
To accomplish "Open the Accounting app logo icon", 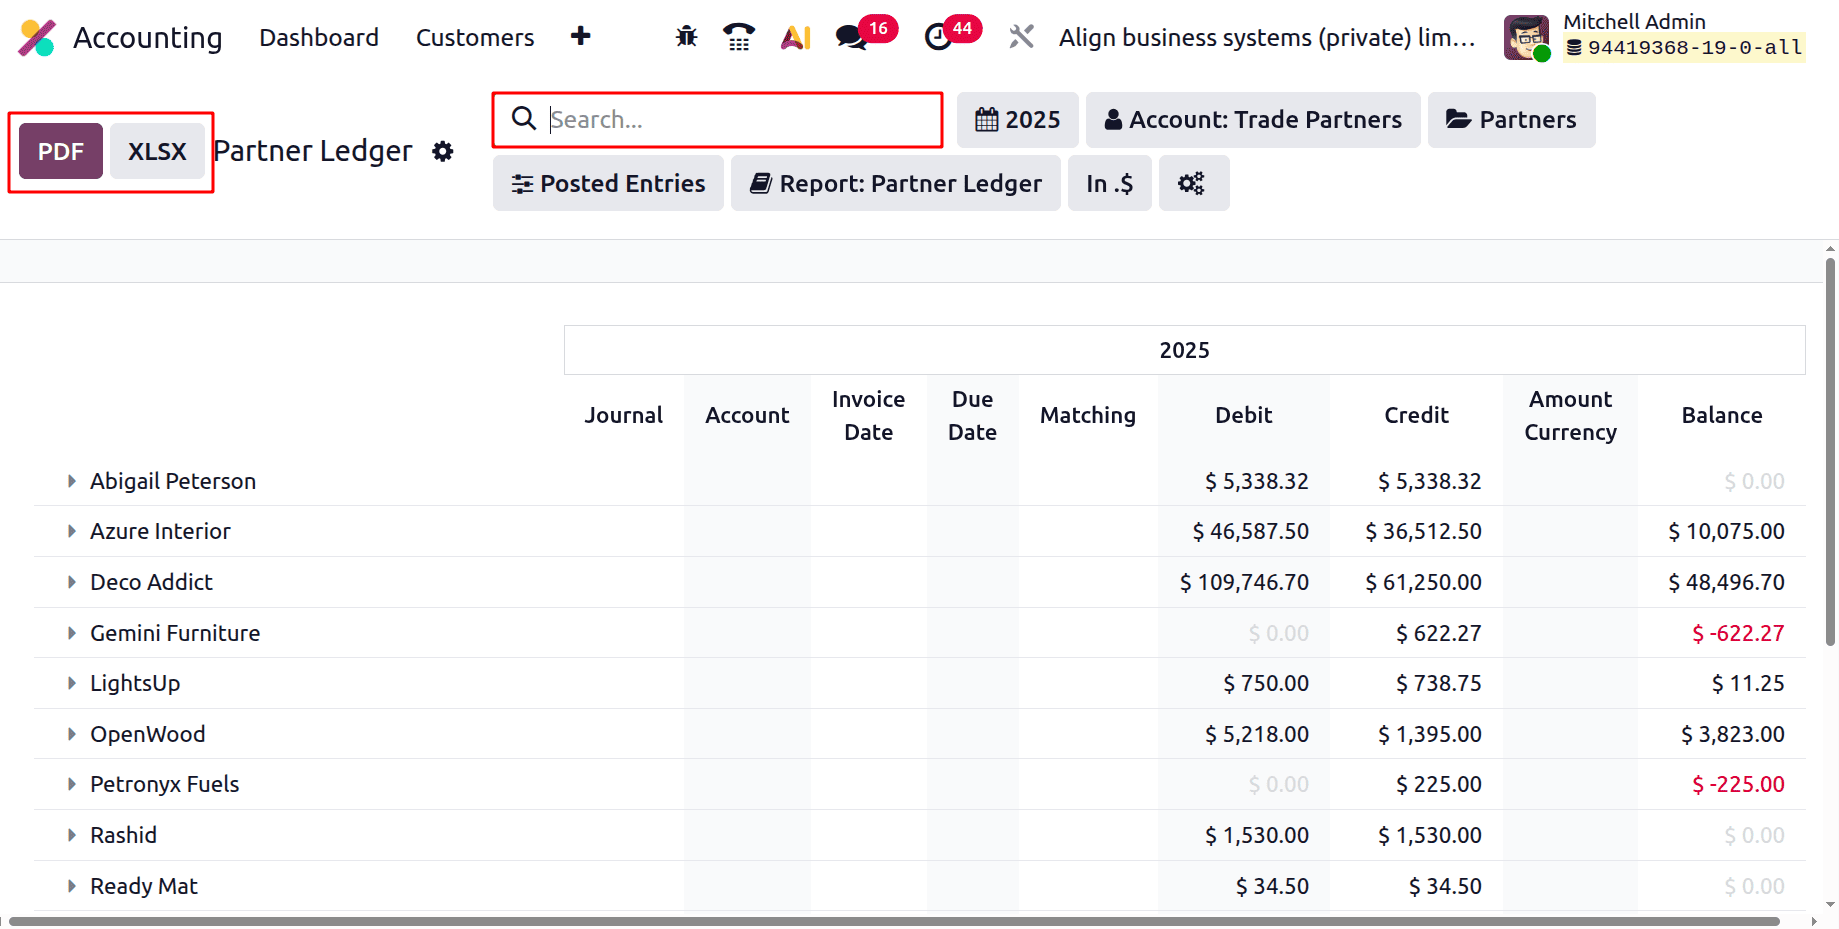I will (37, 38).
